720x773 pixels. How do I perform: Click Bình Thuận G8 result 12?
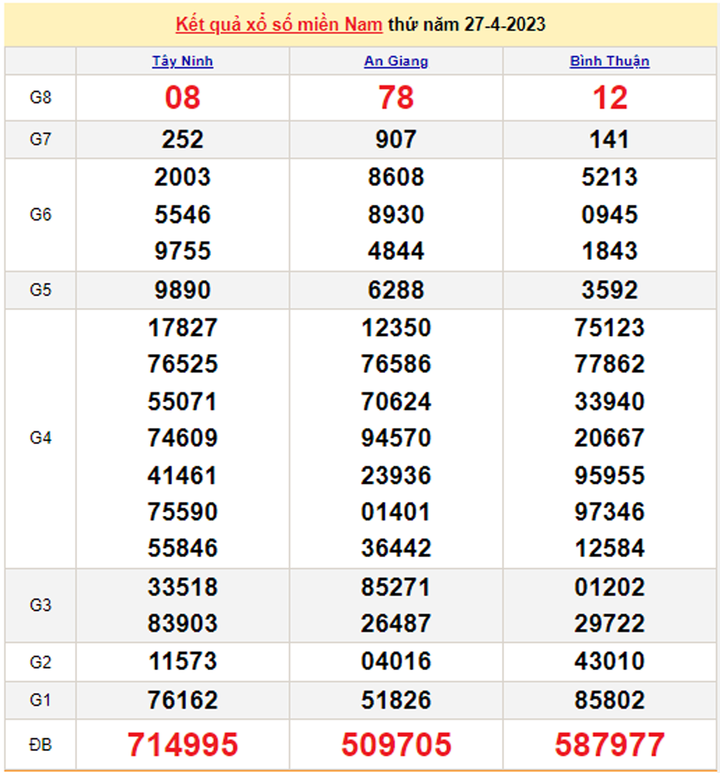tap(610, 97)
